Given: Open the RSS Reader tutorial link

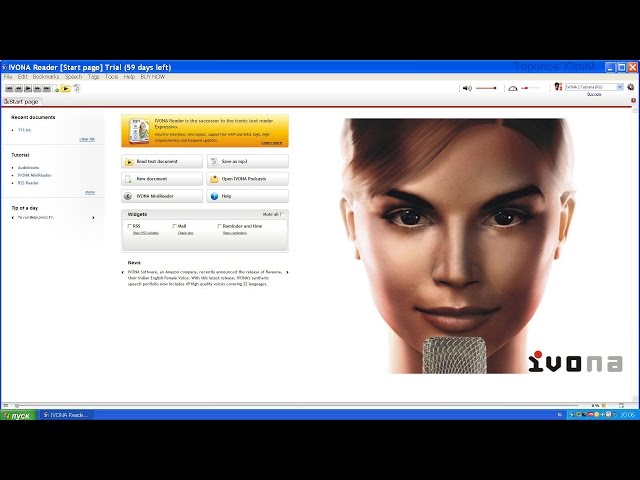Looking at the screenshot, I should coord(28,183).
